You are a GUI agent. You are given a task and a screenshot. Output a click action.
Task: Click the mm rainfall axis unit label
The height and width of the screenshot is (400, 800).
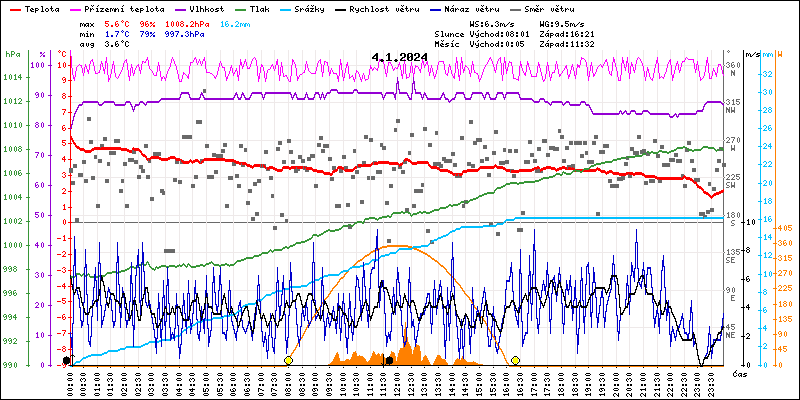(767, 53)
